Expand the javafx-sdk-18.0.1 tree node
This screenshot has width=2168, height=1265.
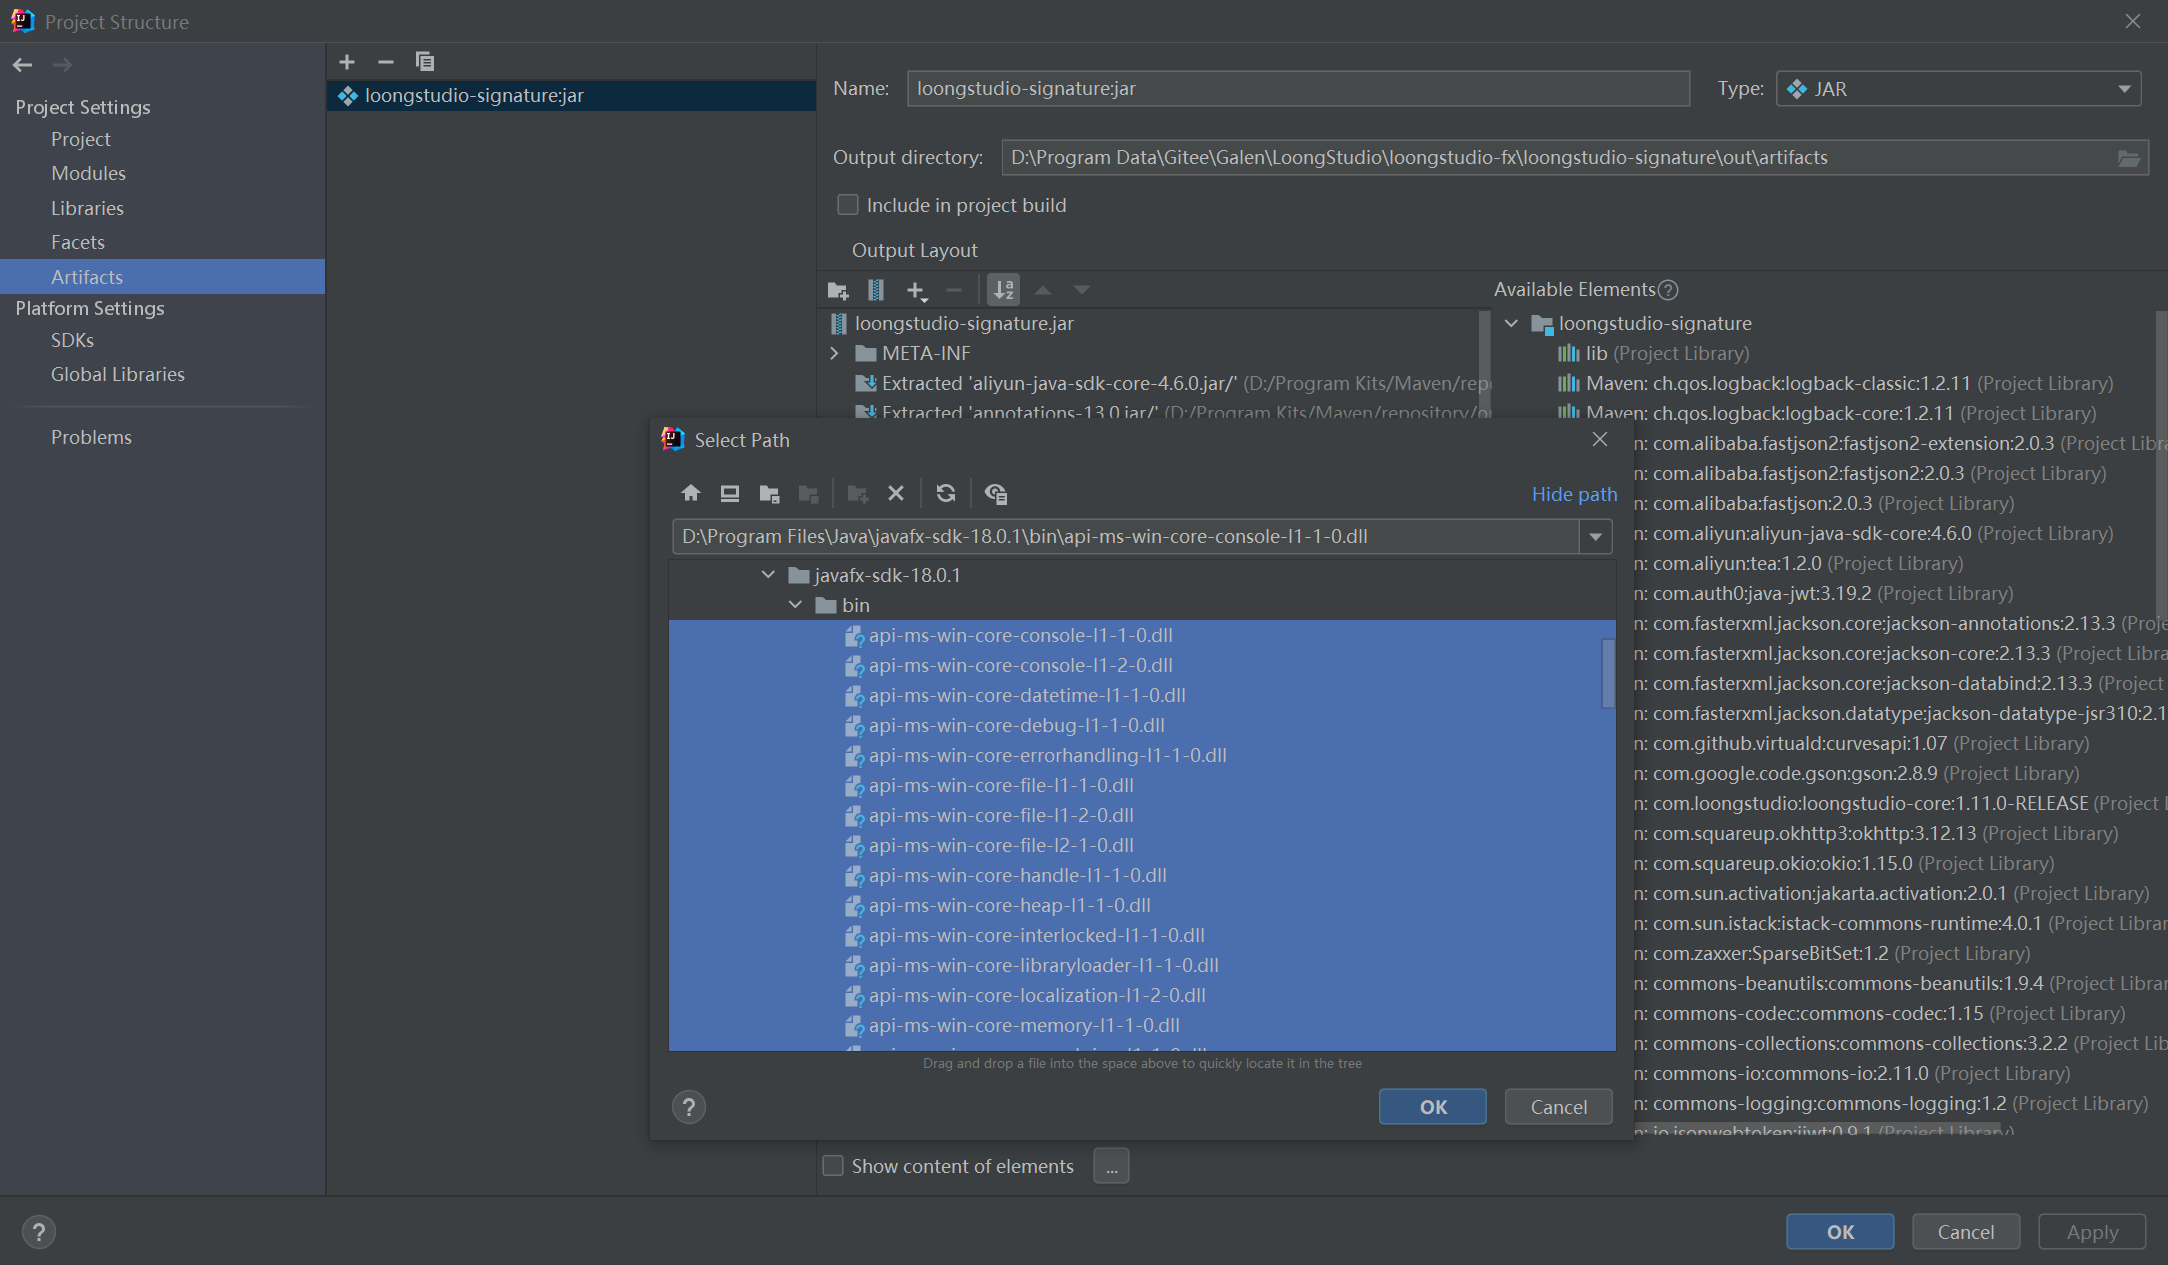coord(769,574)
